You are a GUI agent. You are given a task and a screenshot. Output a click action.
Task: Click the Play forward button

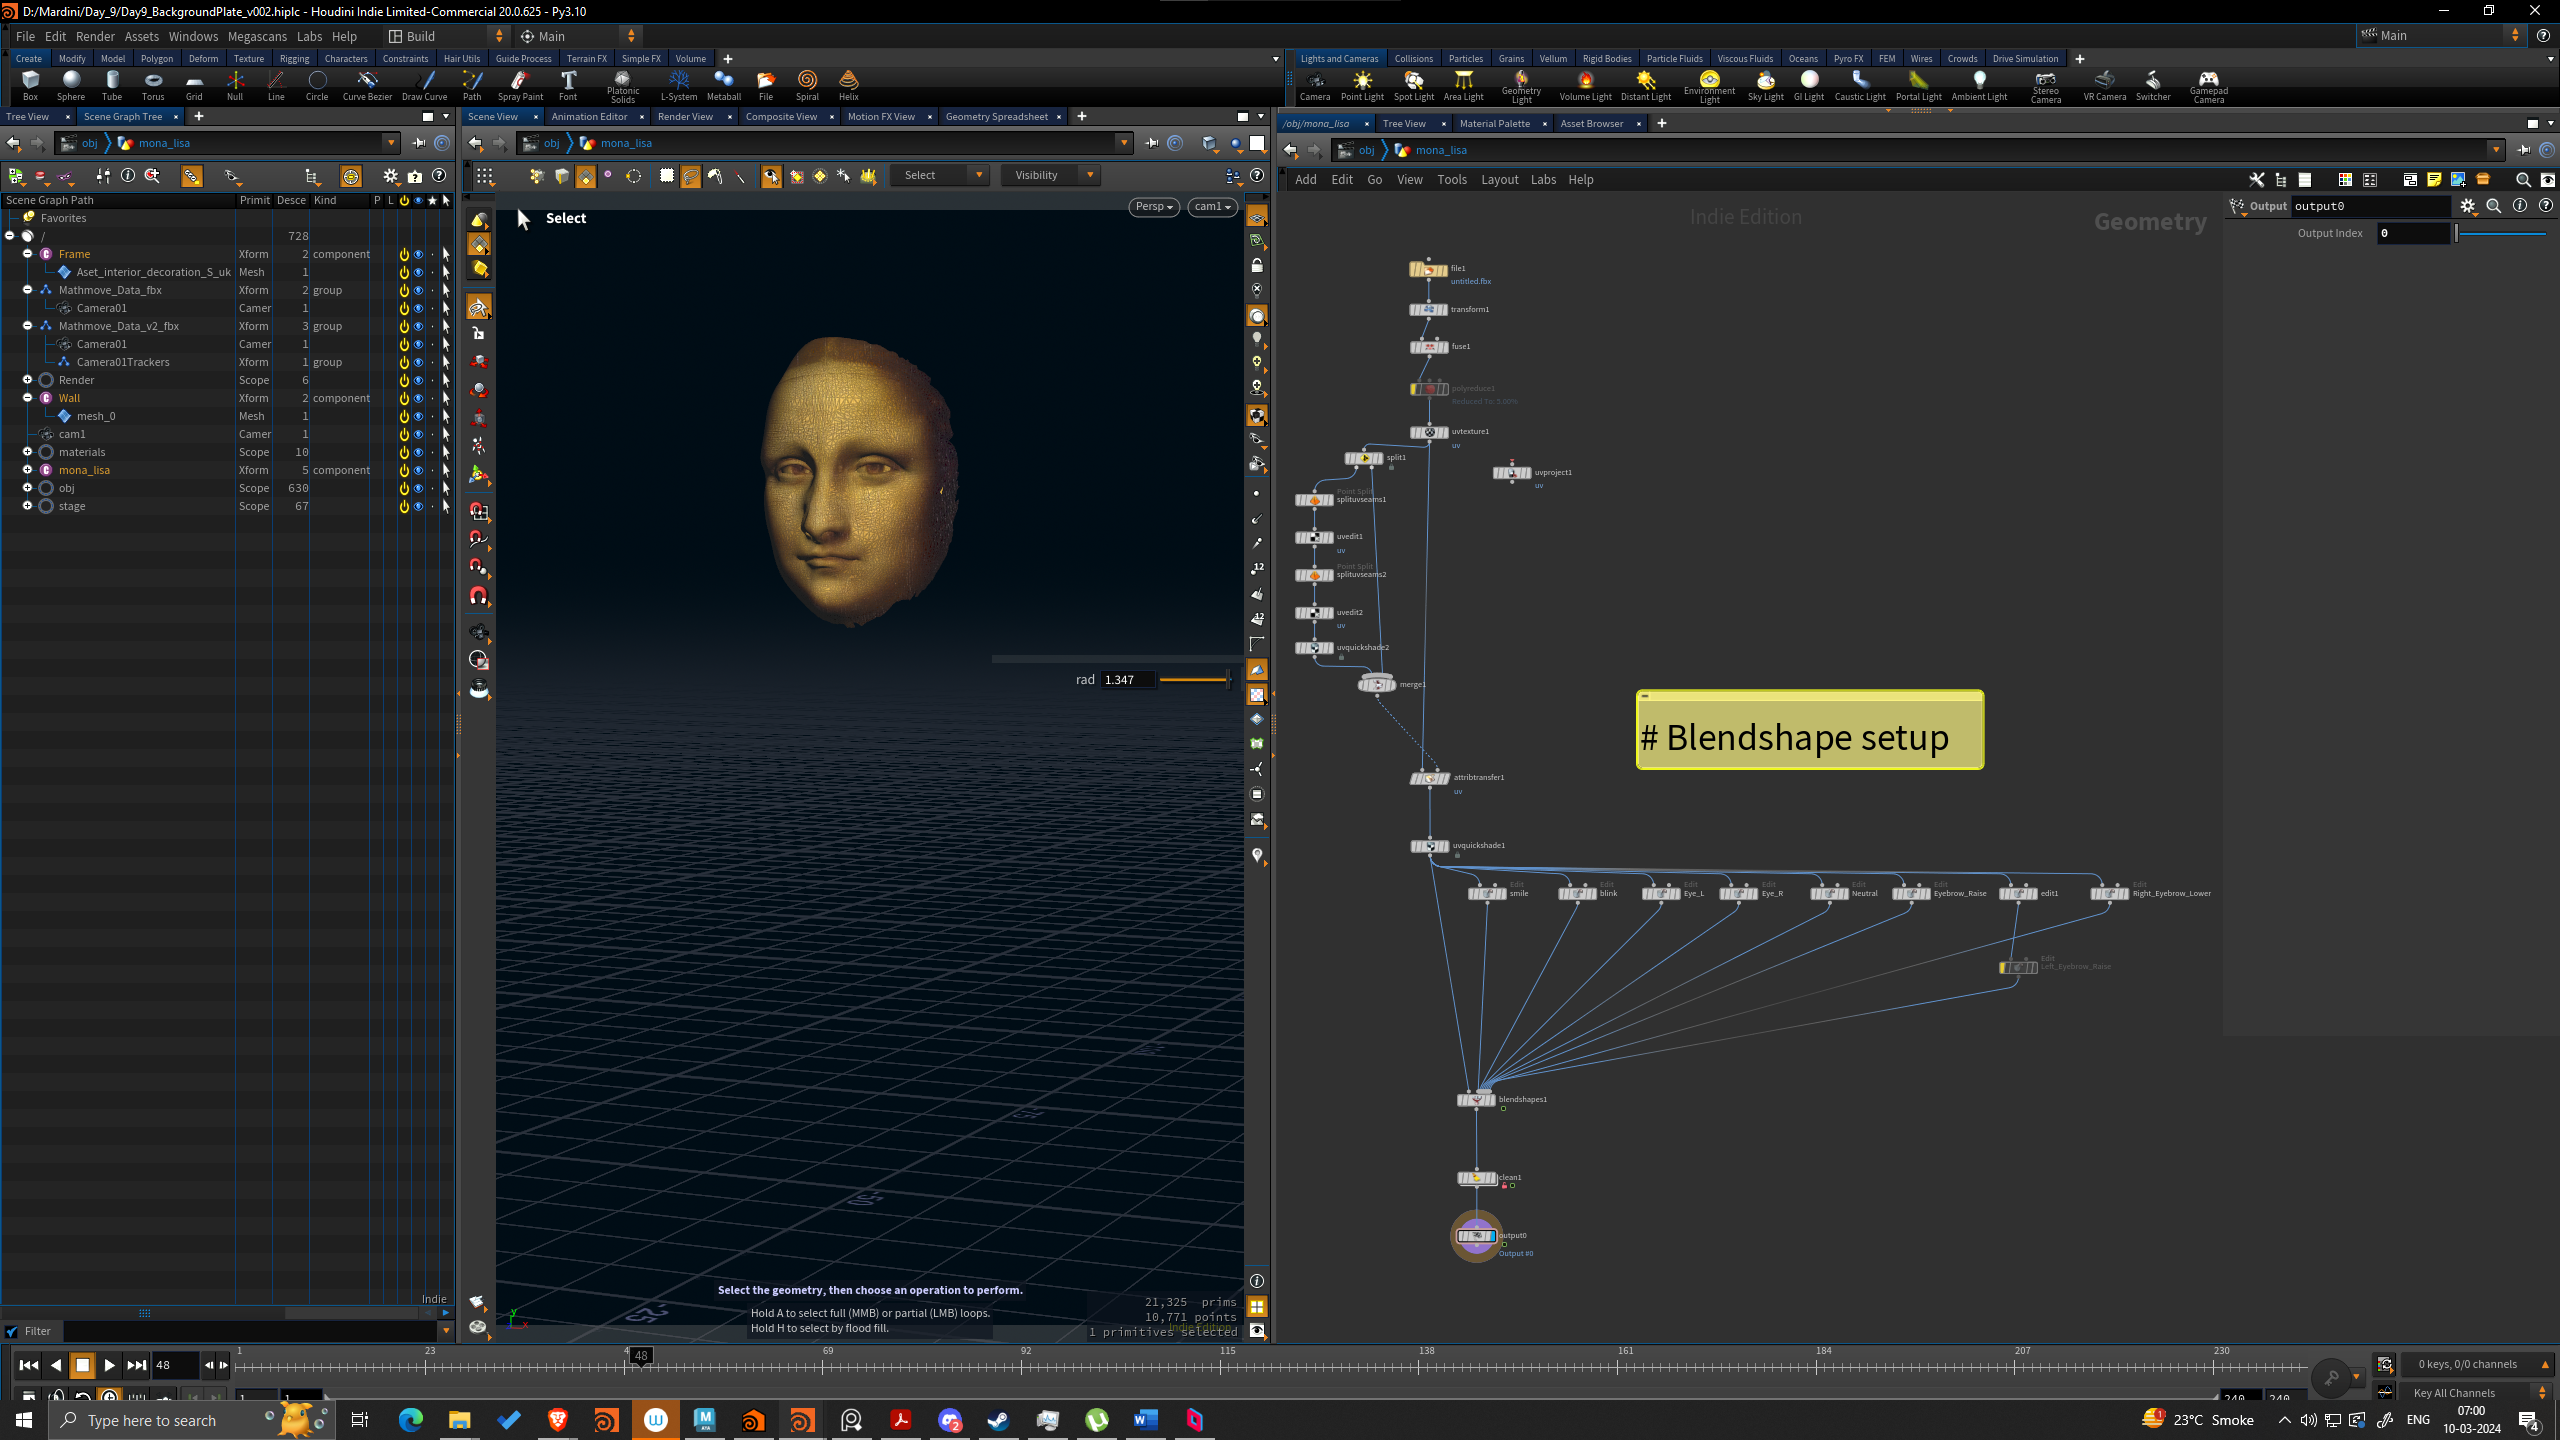[x=110, y=1365]
